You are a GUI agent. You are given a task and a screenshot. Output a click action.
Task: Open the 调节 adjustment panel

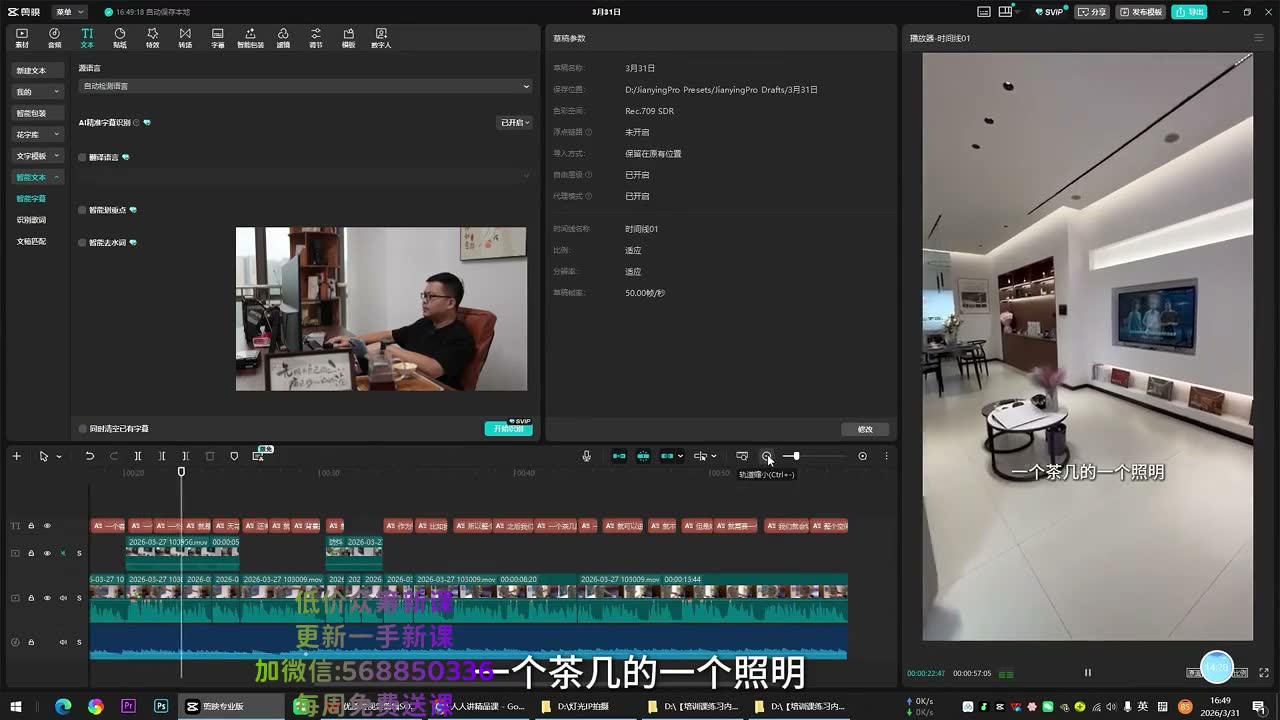(316, 38)
